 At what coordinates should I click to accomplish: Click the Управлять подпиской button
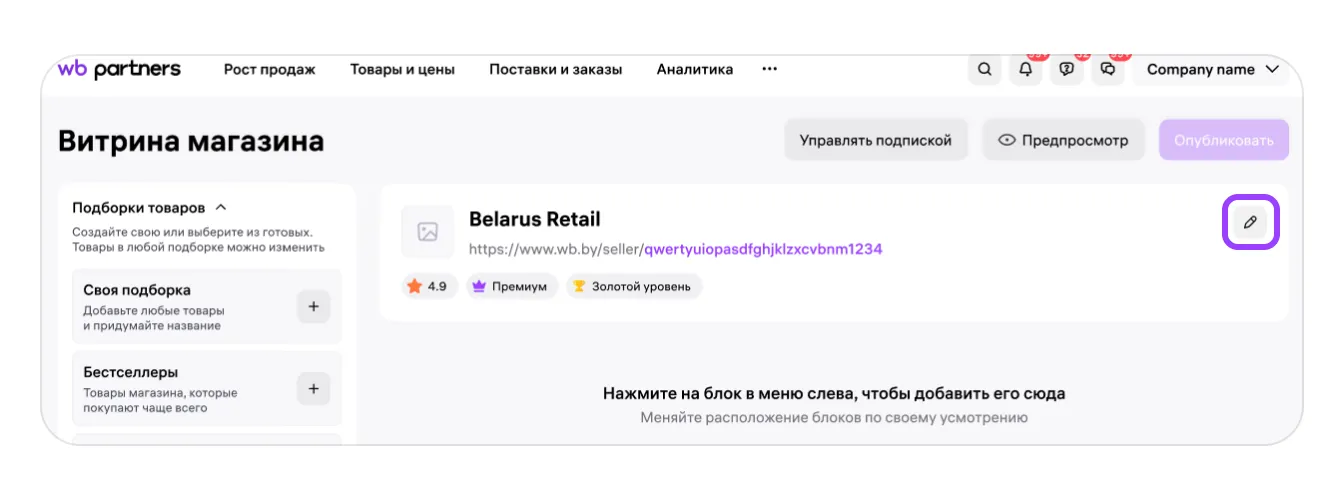876,140
